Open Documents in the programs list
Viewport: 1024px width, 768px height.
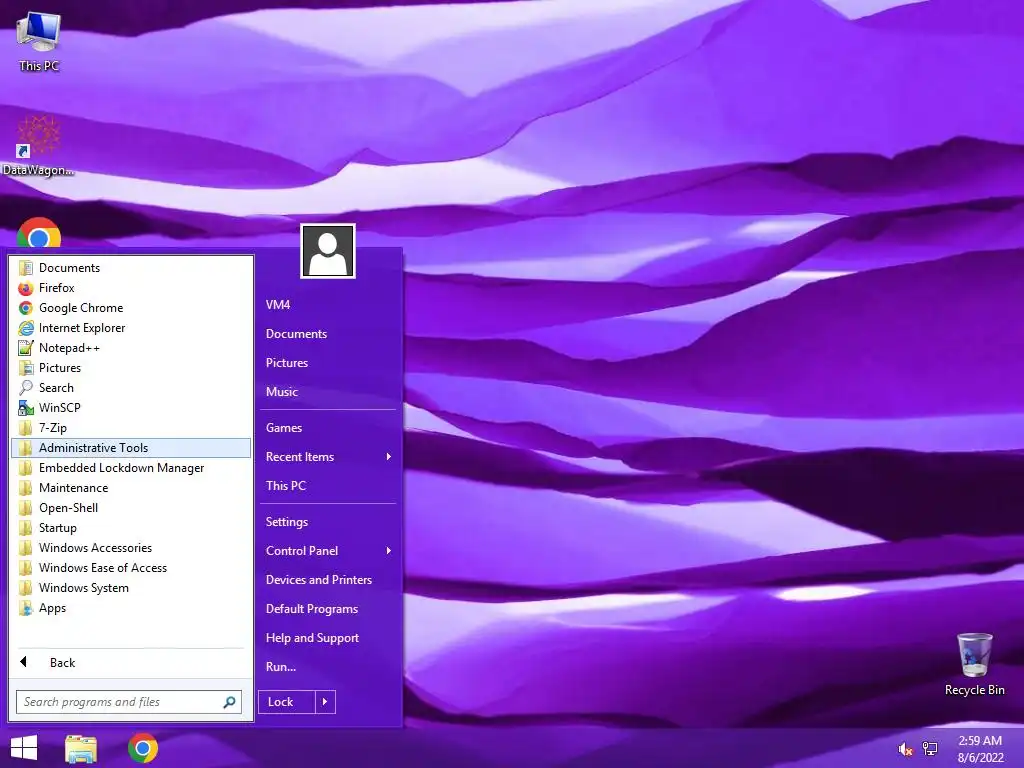[131, 268]
